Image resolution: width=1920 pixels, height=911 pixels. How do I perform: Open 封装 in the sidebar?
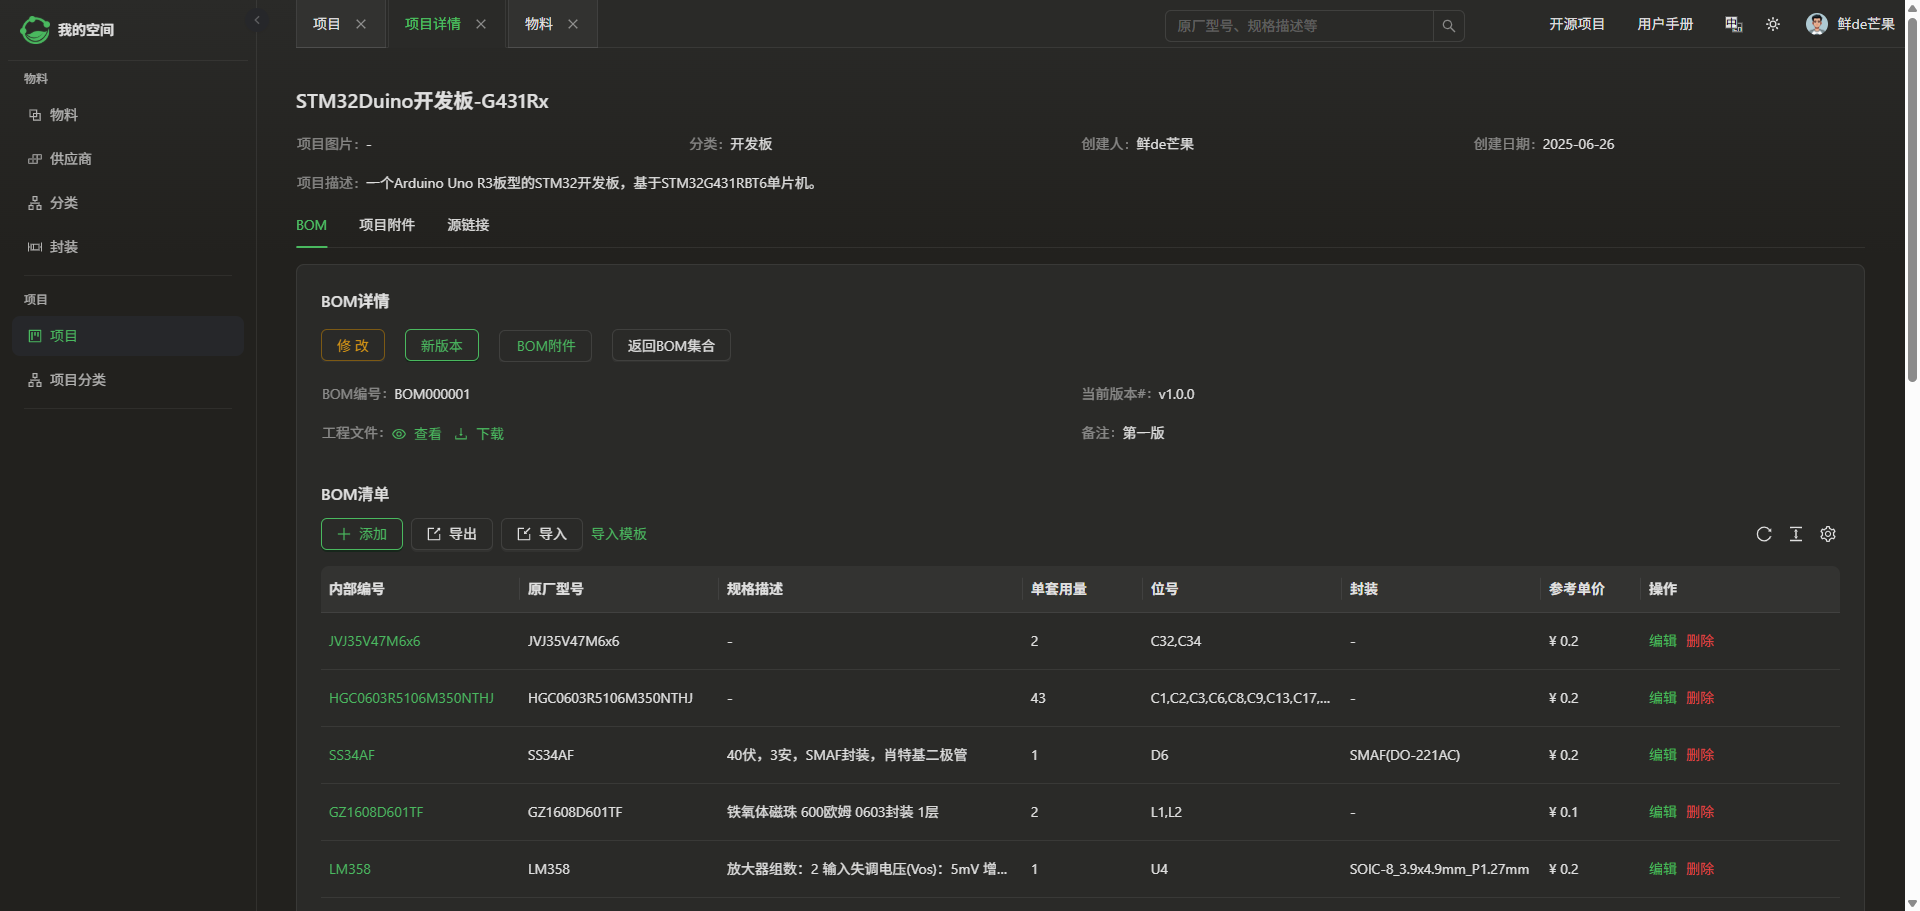tap(128, 247)
